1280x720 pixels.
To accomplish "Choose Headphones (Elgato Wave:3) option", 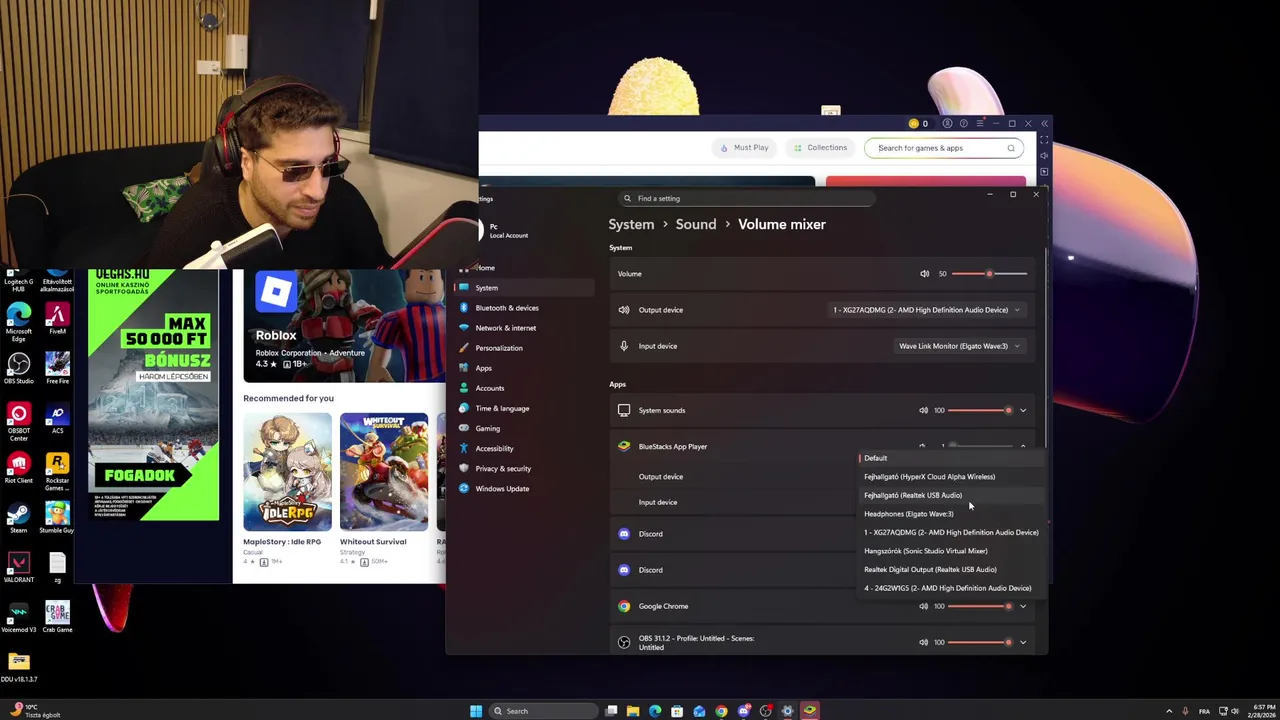I will pyautogui.click(x=950, y=514).
